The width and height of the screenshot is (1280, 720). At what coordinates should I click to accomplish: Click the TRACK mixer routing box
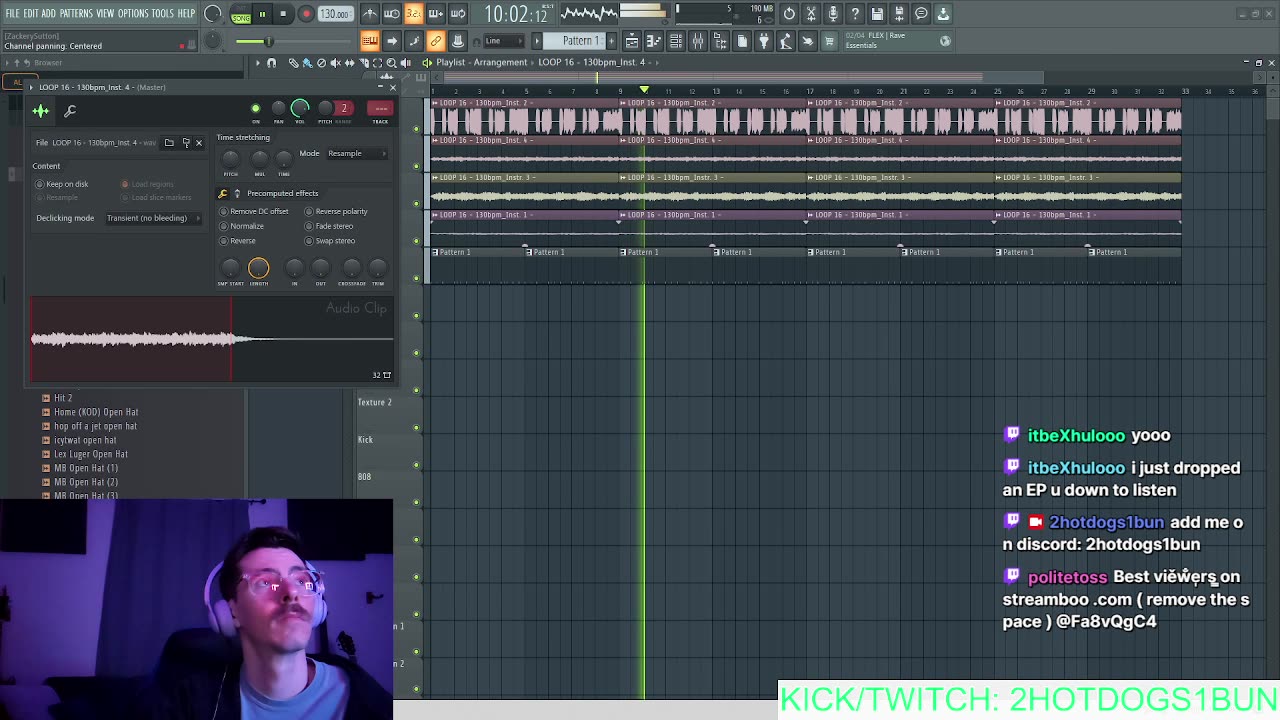[x=380, y=108]
